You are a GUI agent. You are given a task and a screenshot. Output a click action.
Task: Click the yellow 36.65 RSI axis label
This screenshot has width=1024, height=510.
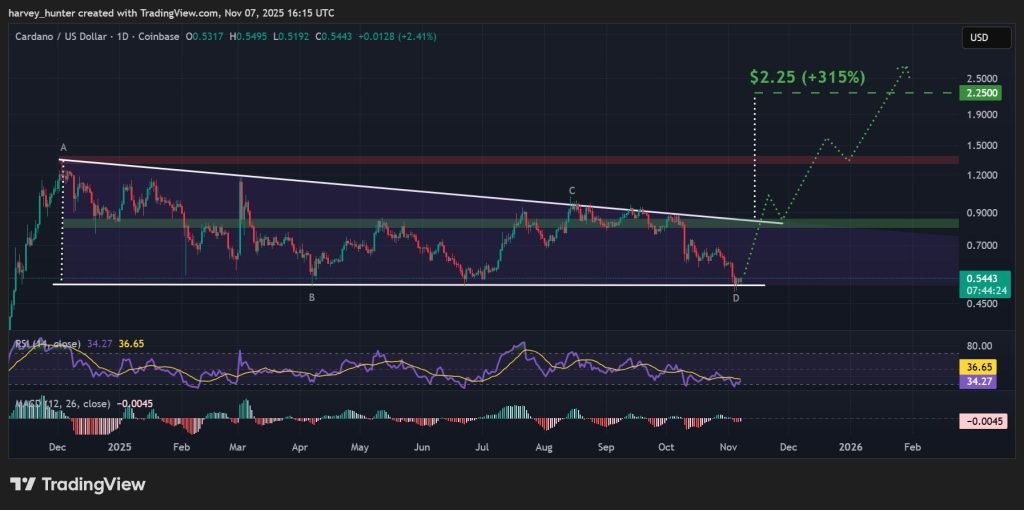pyautogui.click(x=976, y=367)
